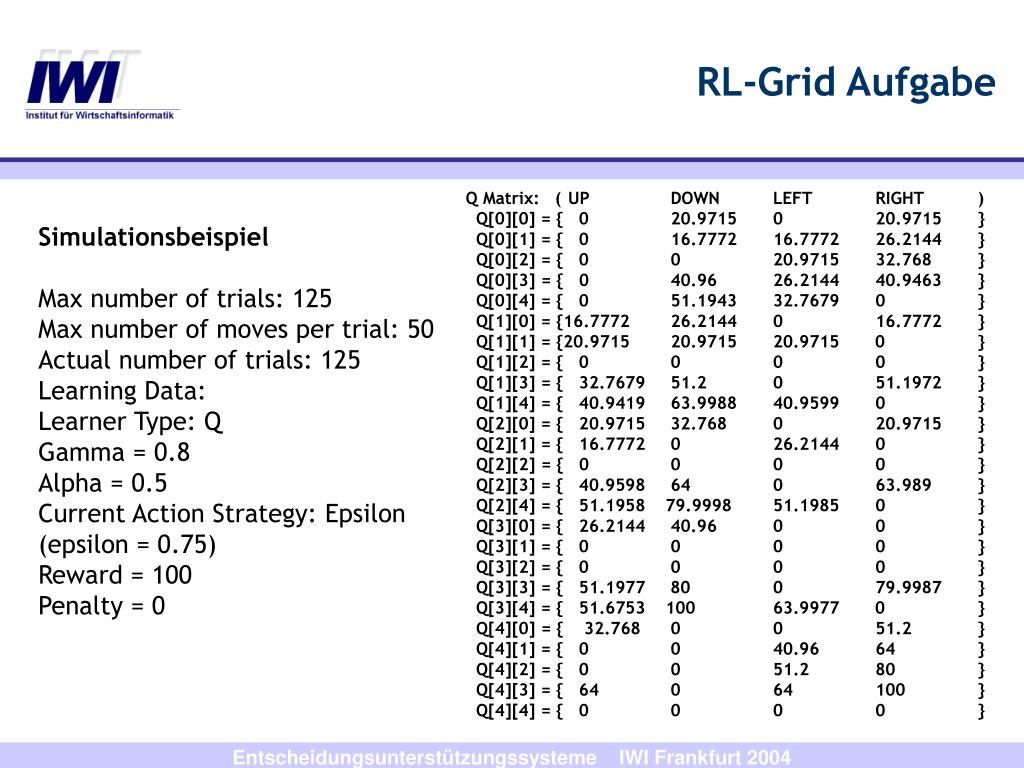Select the 63.9977 value in Q[3][4] row
Viewport: 1024px width, 768px height.
click(x=806, y=608)
